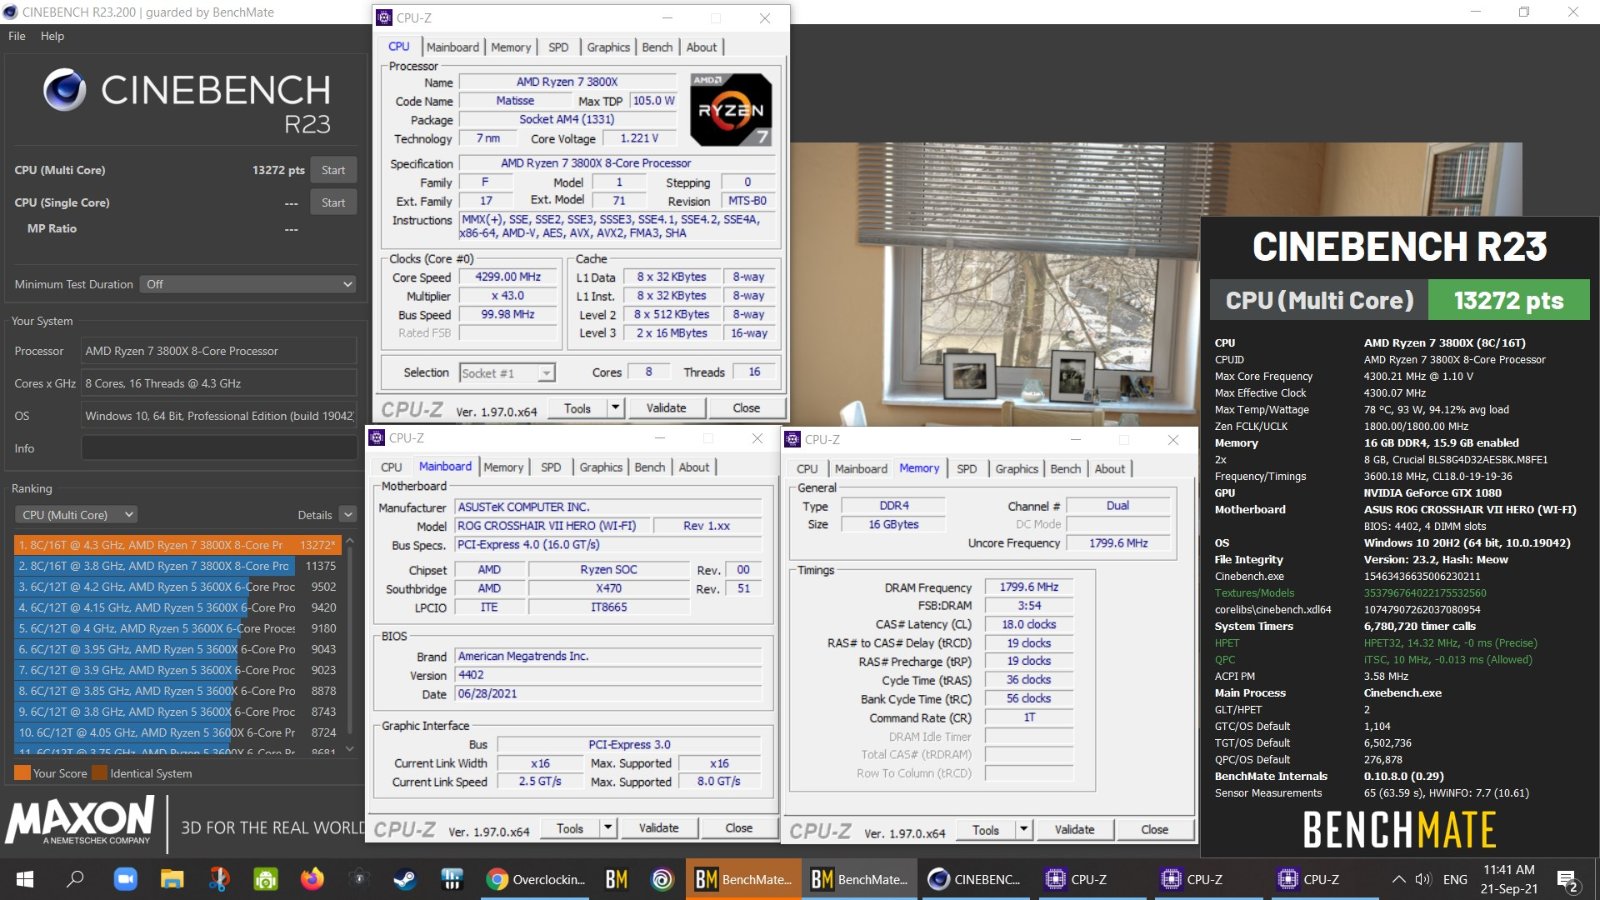Open the ranking CPU (Multi Core) dropdown
This screenshot has width=1600, height=900.
pos(77,515)
